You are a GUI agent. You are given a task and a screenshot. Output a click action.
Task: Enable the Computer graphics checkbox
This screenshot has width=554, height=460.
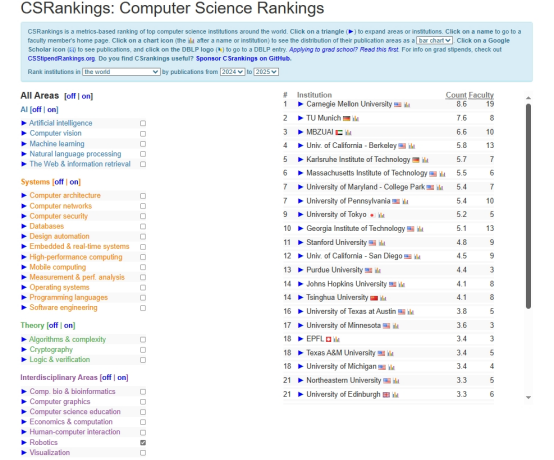pos(143,402)
